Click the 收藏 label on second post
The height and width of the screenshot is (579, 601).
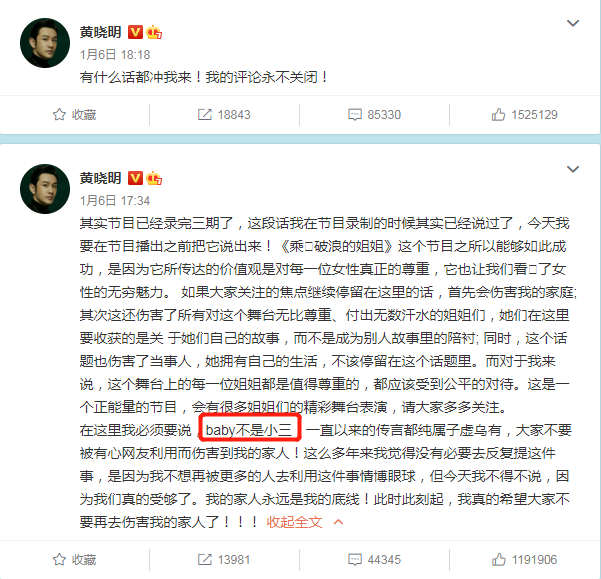84,559
